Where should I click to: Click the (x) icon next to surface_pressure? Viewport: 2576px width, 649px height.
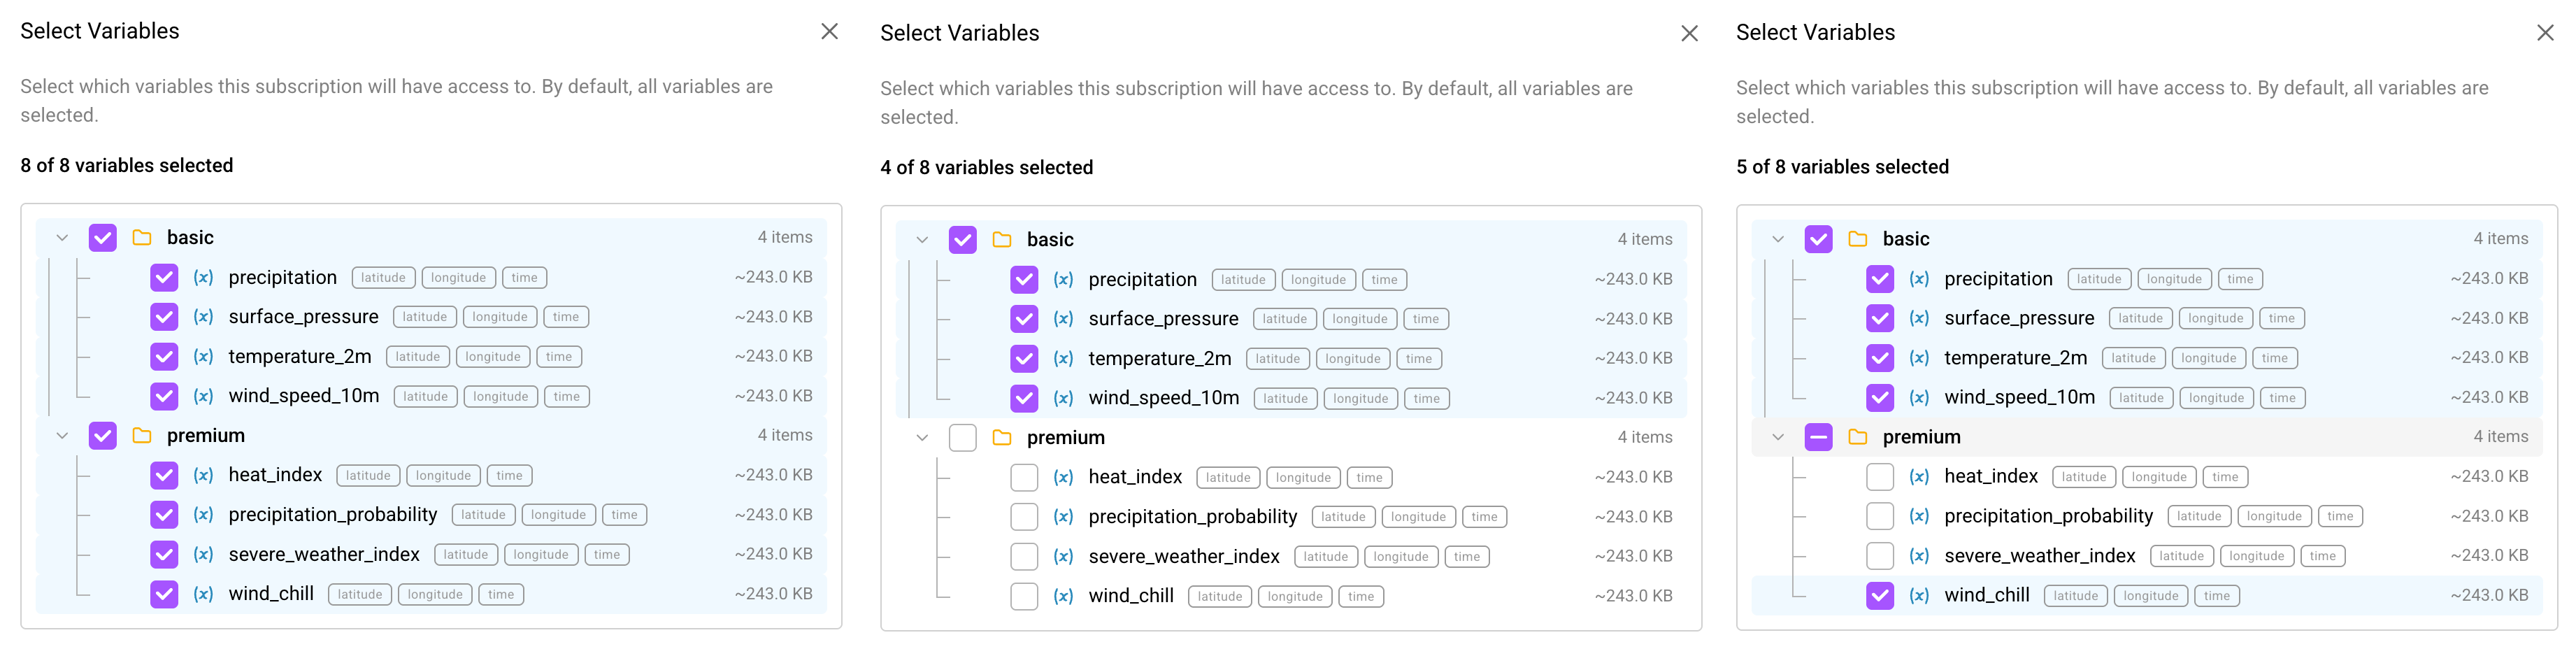[203, 316]
